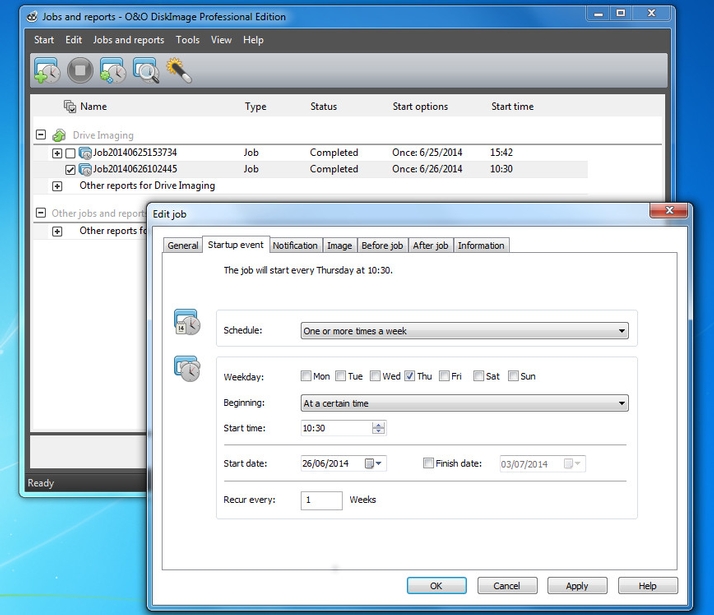Screen dimensions: 714x615
Task: Sort by the Type column header
Action: 255,107
